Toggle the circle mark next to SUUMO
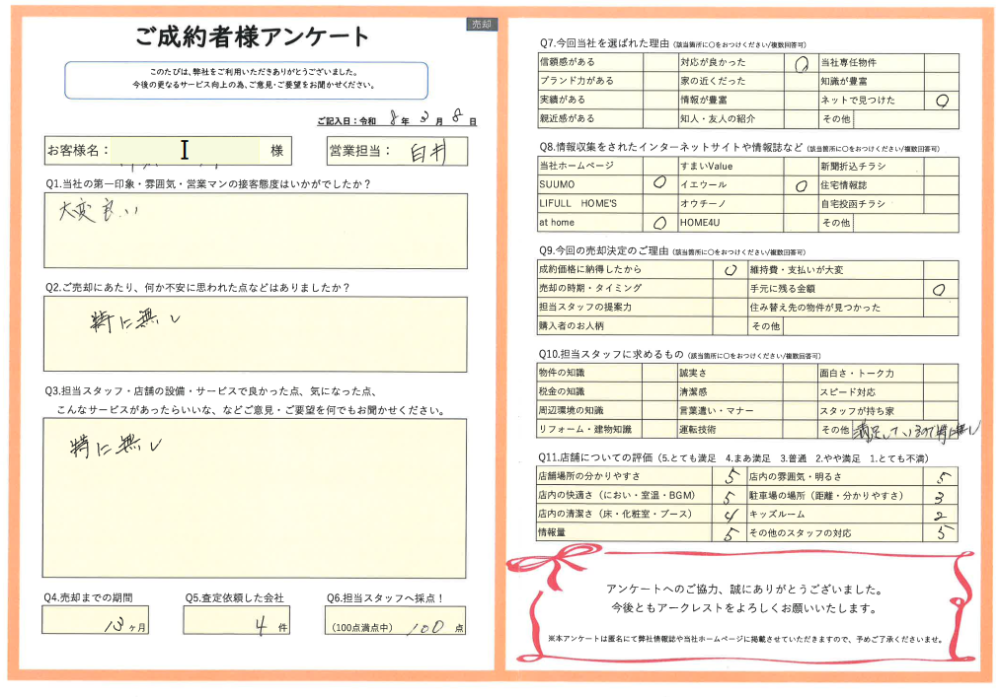This screenshot has width=1000, height=697. click(658, 185)
